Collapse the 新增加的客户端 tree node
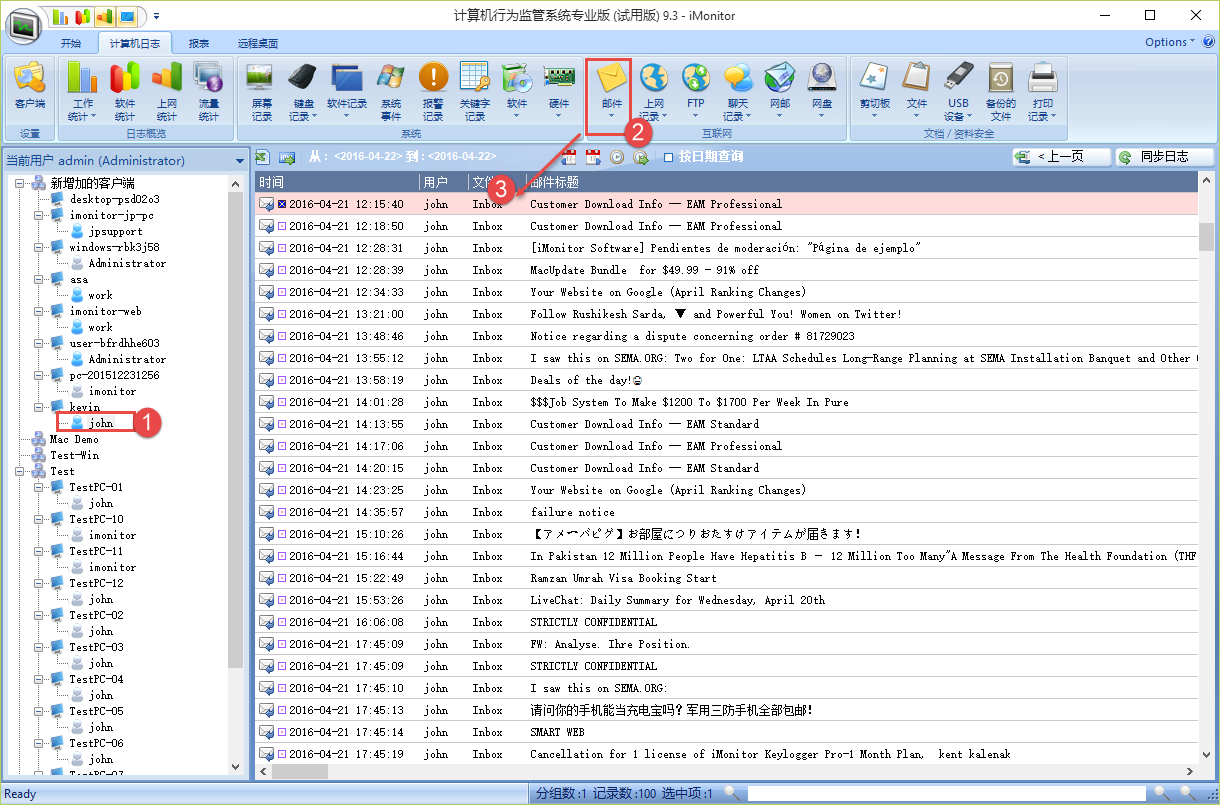 click(21, 183)
